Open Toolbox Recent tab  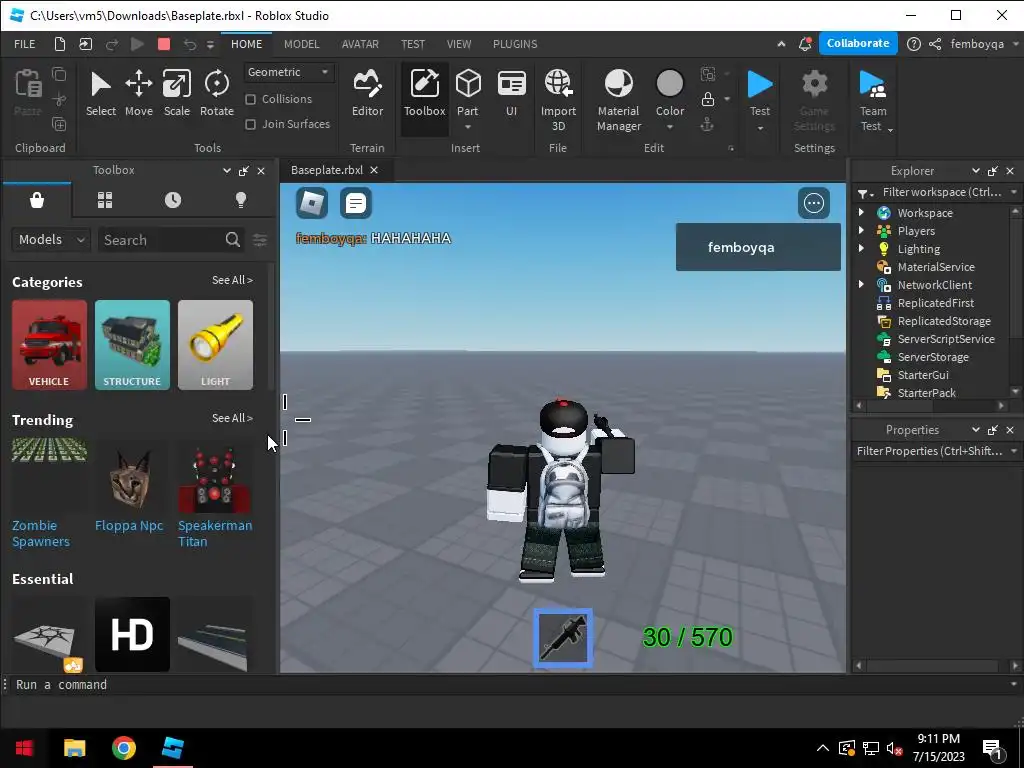pyautogui.click(x=173, y=200)
